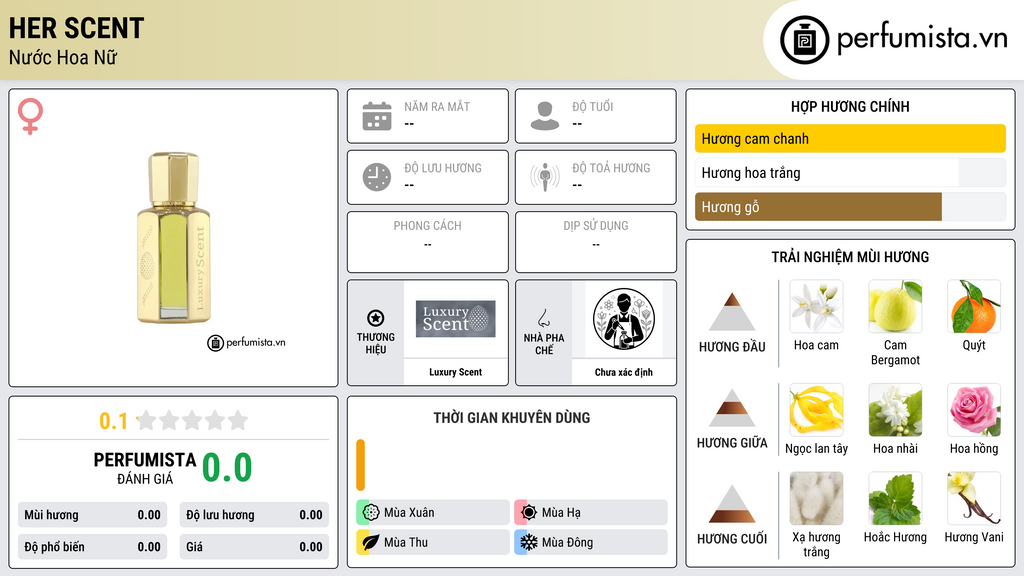The width and height of the screenshot is (1024, 576).
Task: Open the Độ phổ biến score box
Action: coord(92,547)
